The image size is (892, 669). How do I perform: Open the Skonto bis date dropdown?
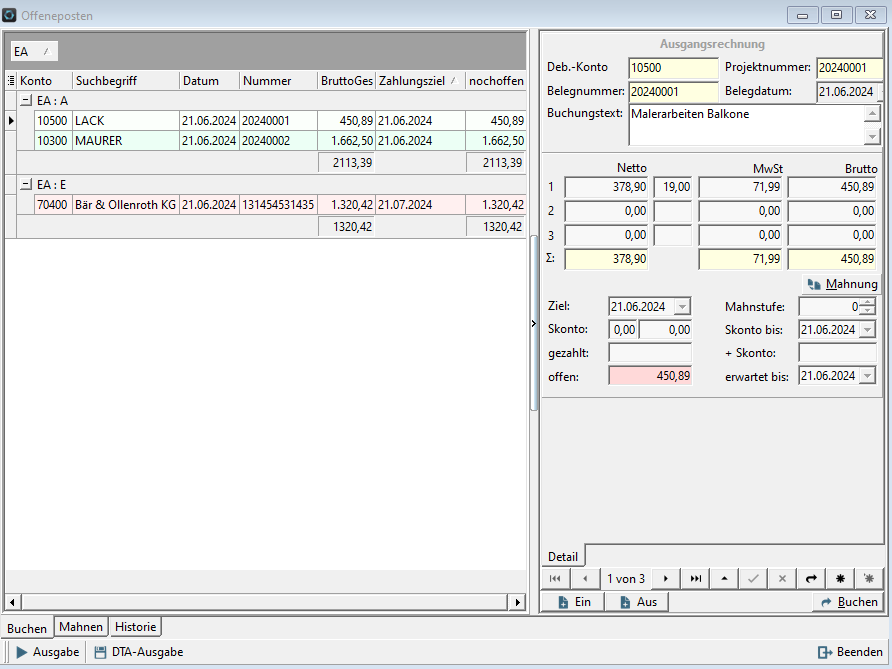coord(867,330)
